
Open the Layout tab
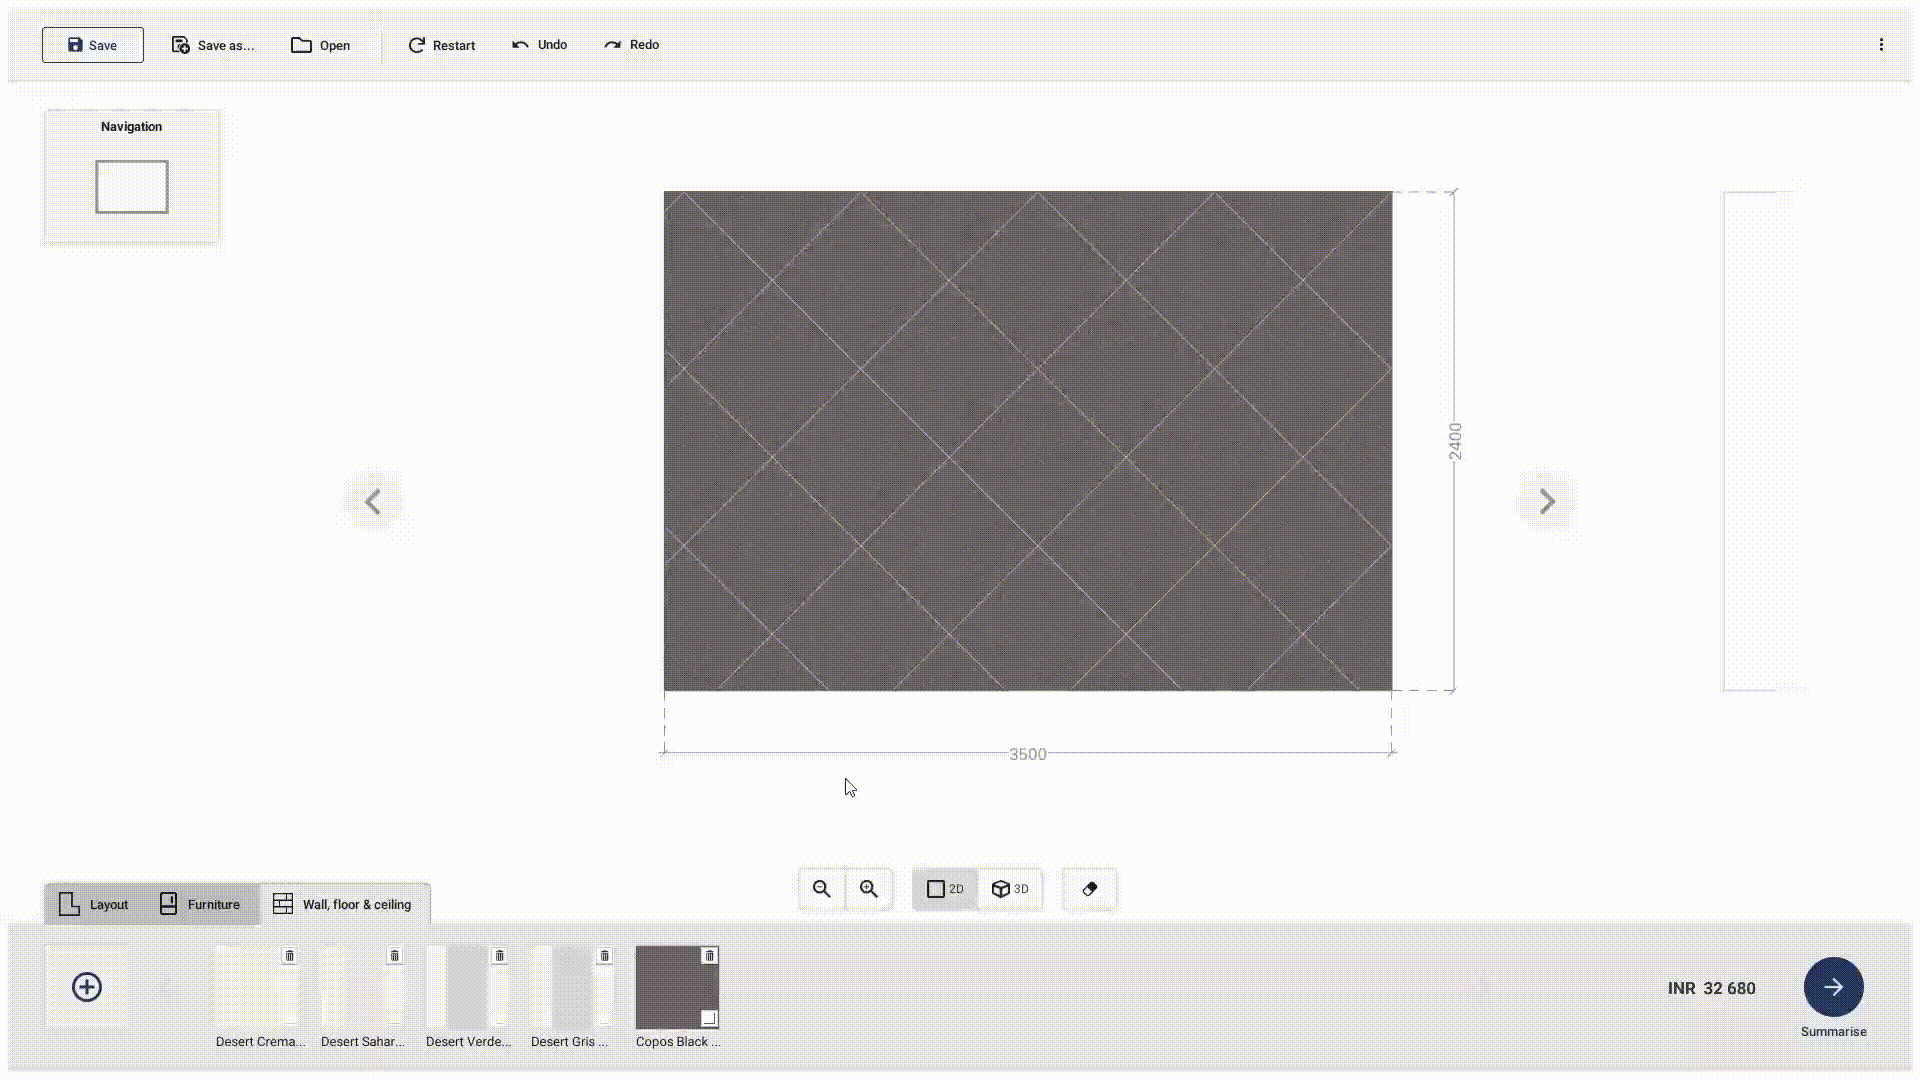(x=94, y=904)
